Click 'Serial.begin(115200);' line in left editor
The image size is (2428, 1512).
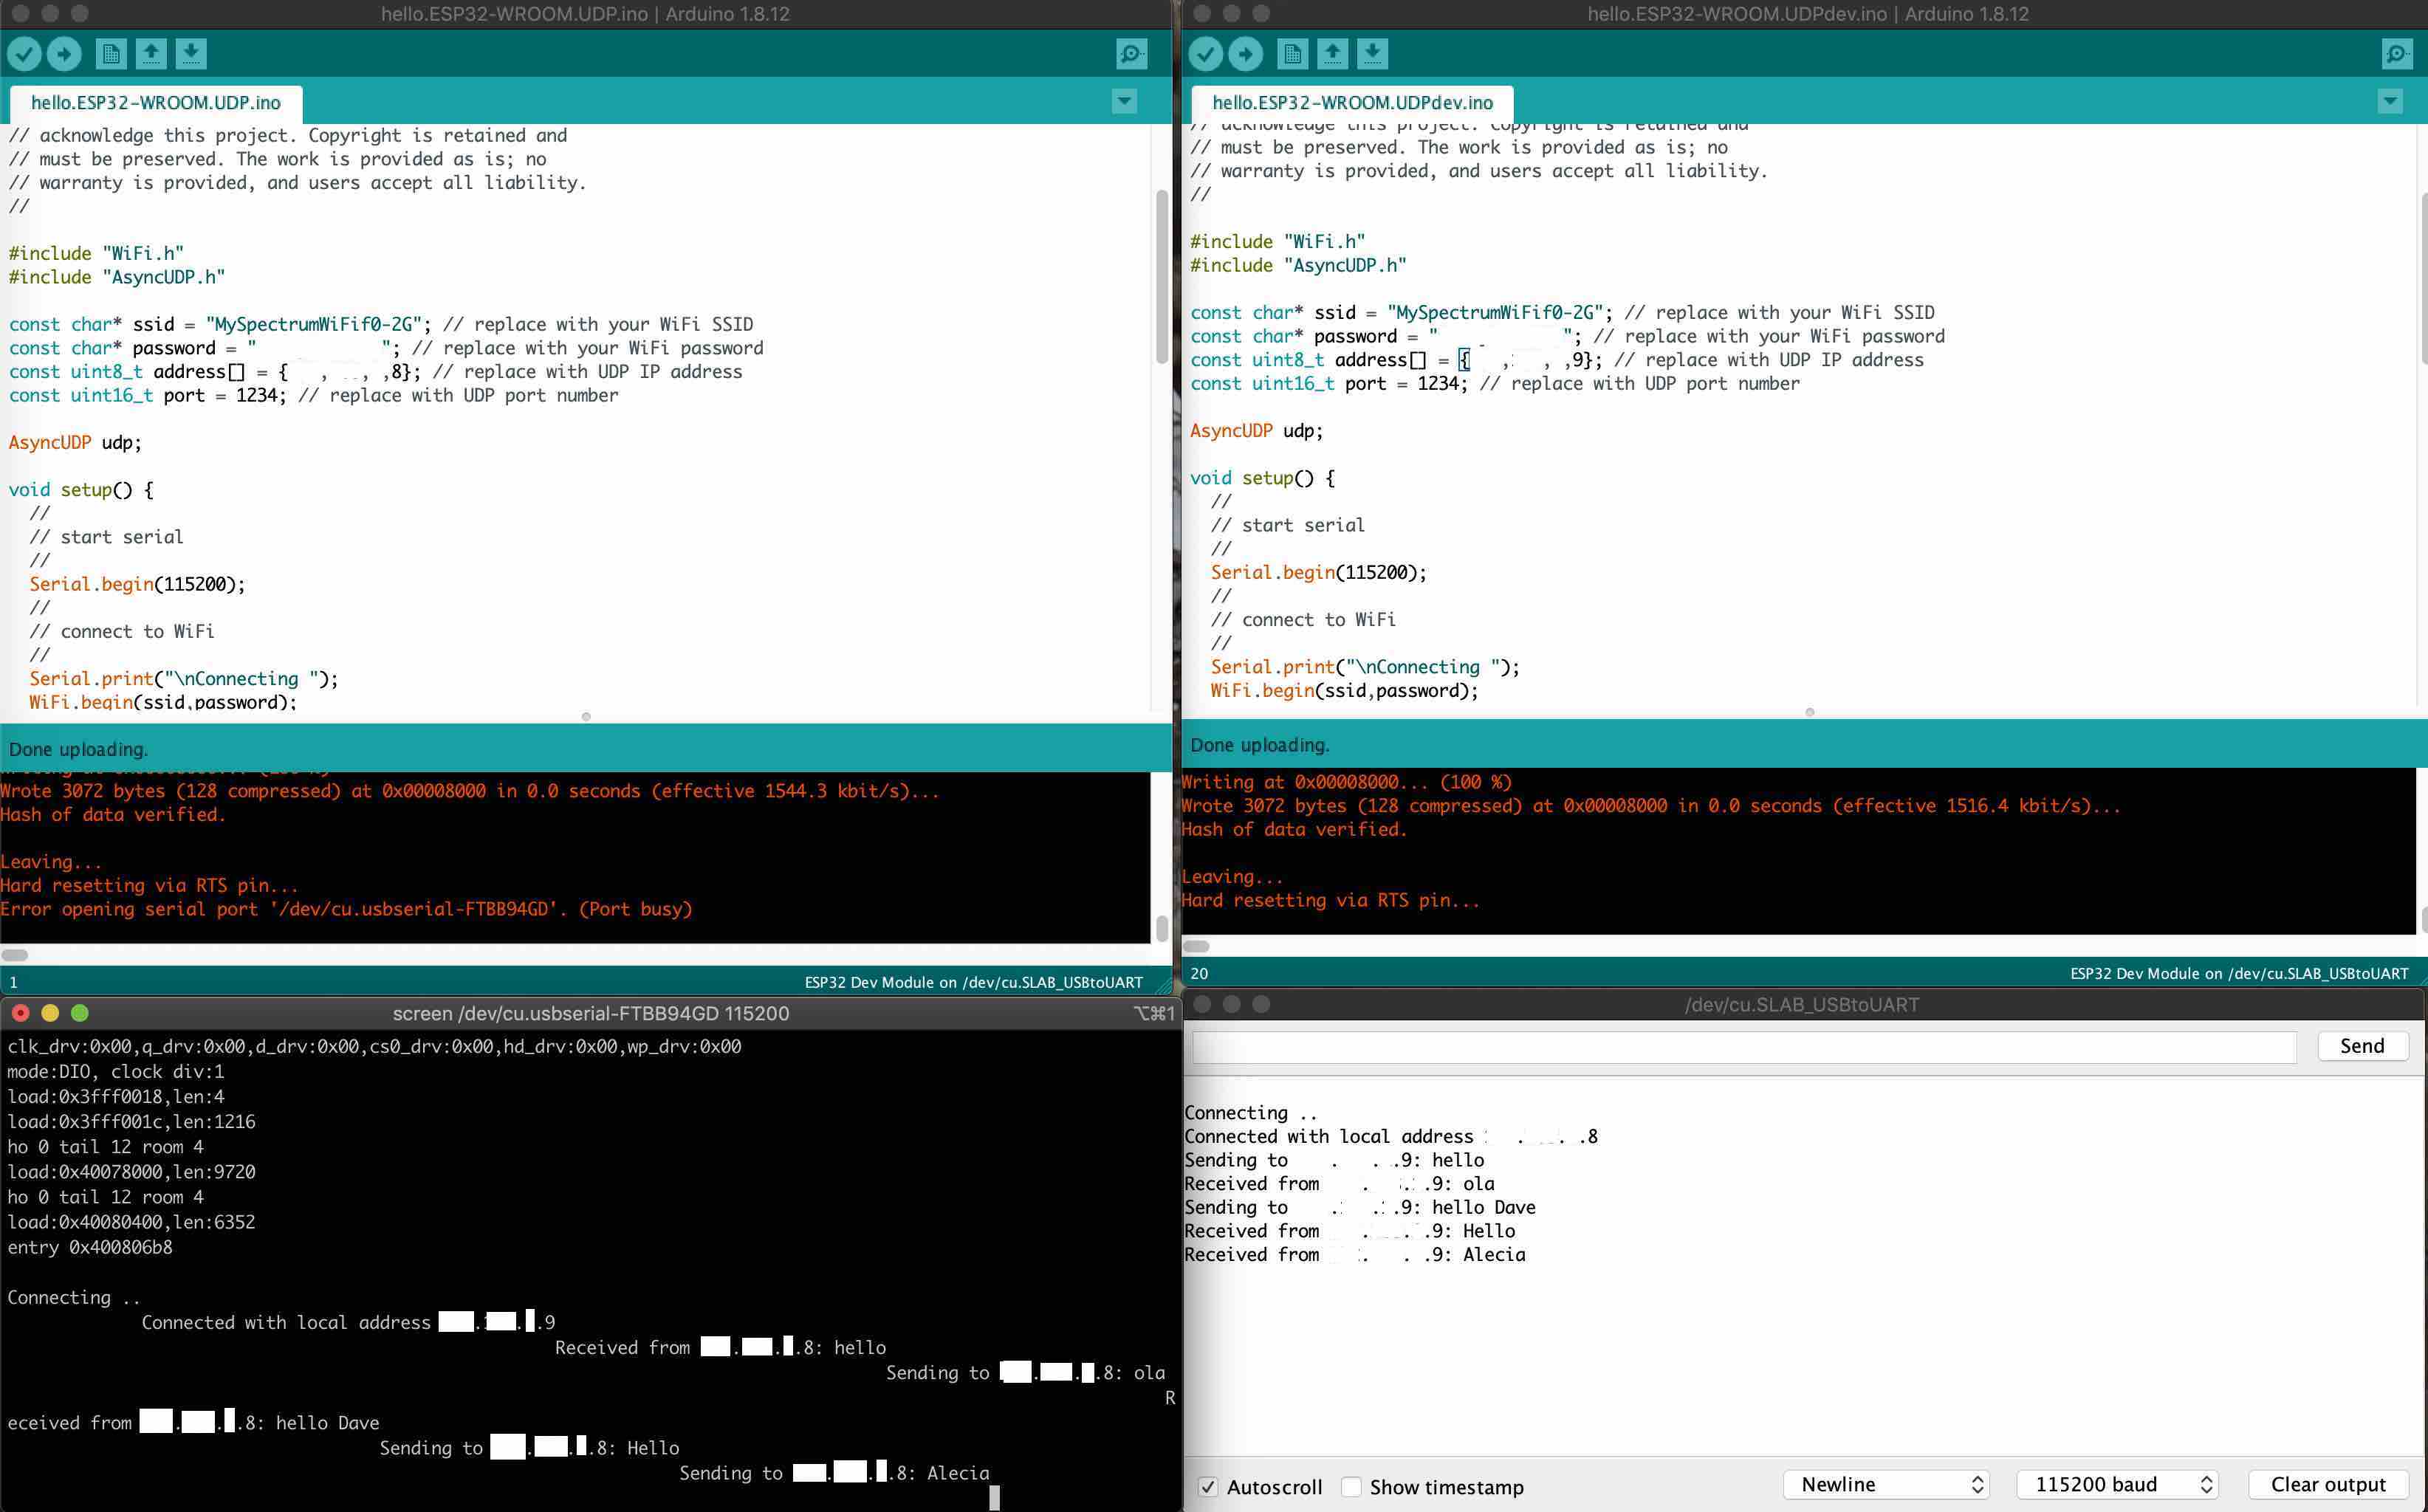click(x=137, y=584)
